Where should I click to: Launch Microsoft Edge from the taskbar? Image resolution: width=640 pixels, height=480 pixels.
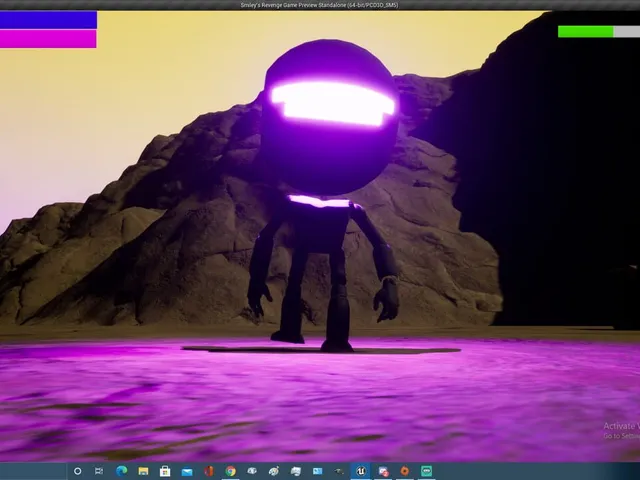121,471
